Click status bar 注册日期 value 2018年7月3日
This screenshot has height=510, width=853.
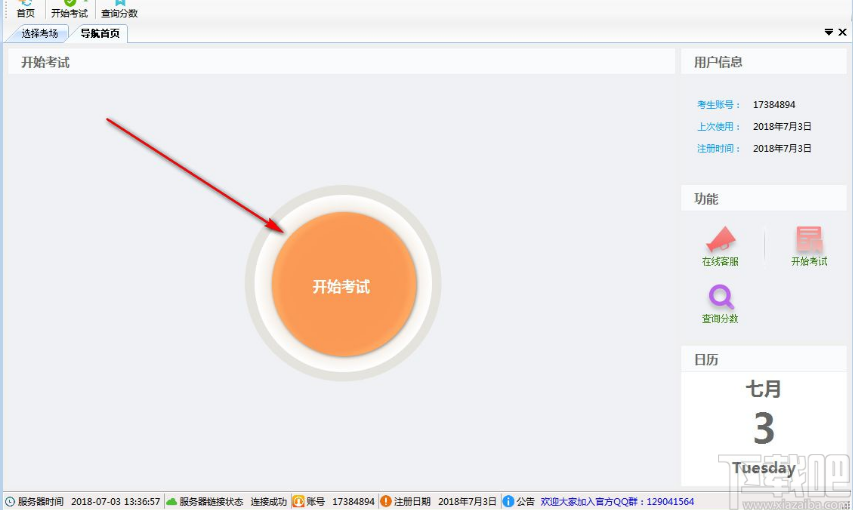point(467,501)
